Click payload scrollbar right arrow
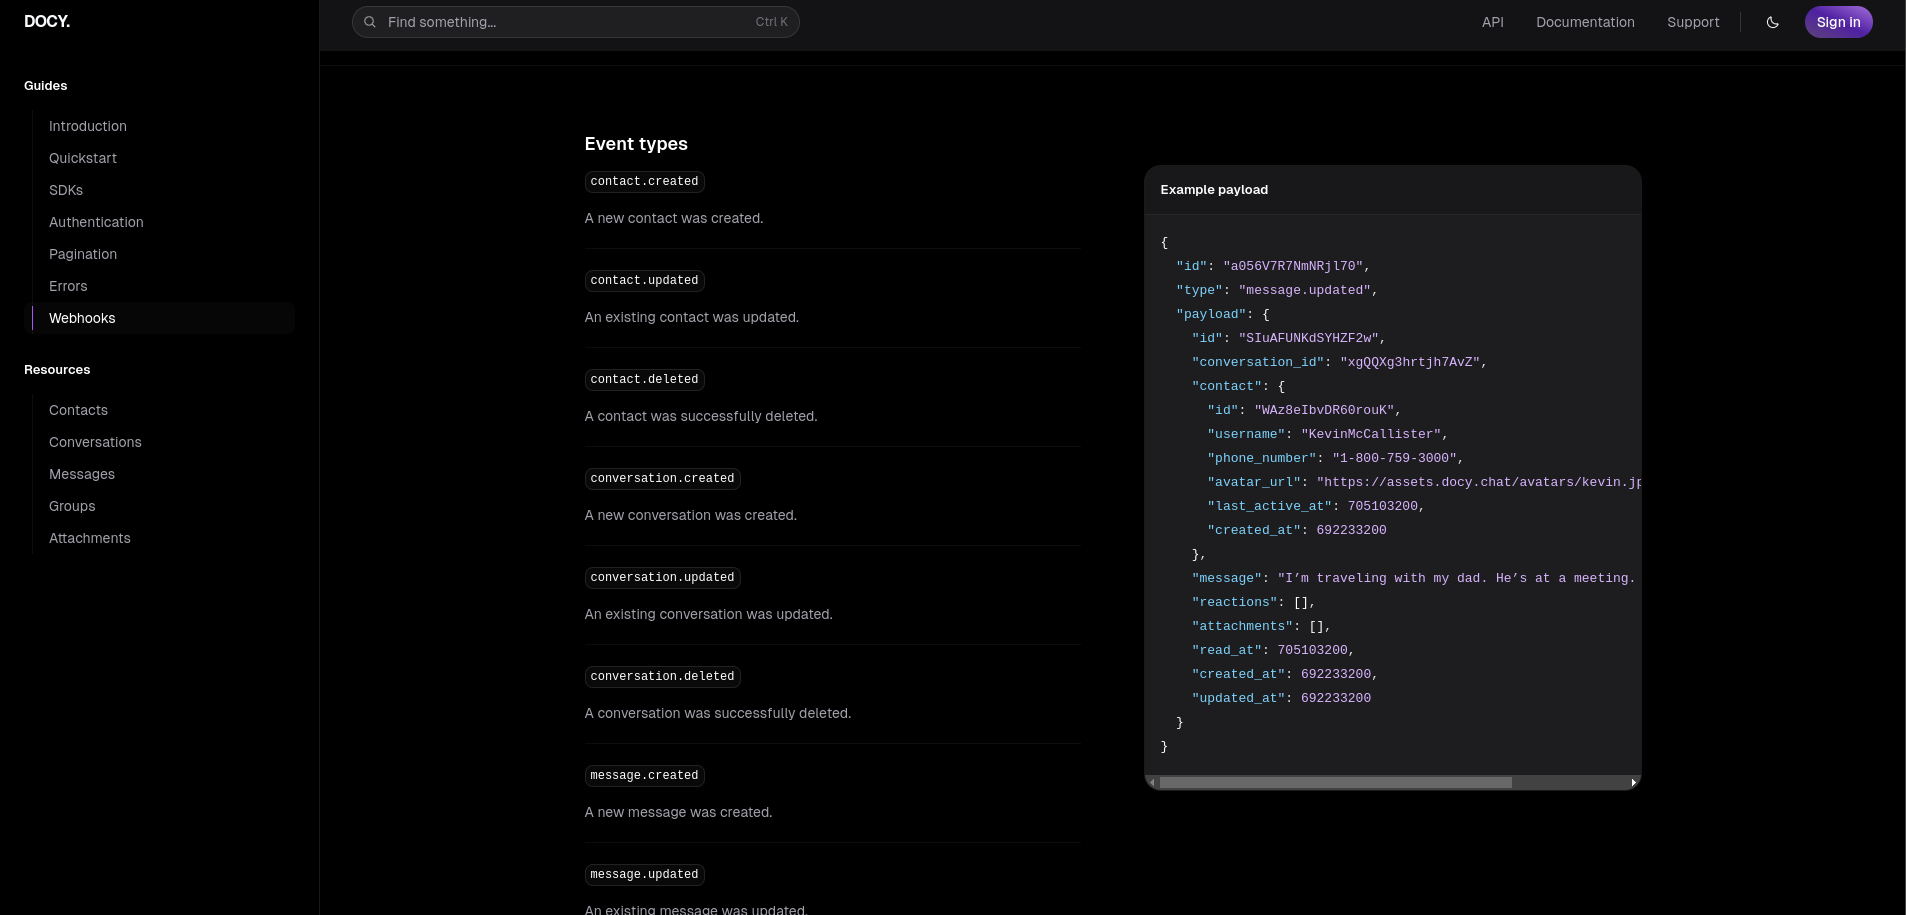The width and height of the screenshot is (1906, 915). 1633,783
